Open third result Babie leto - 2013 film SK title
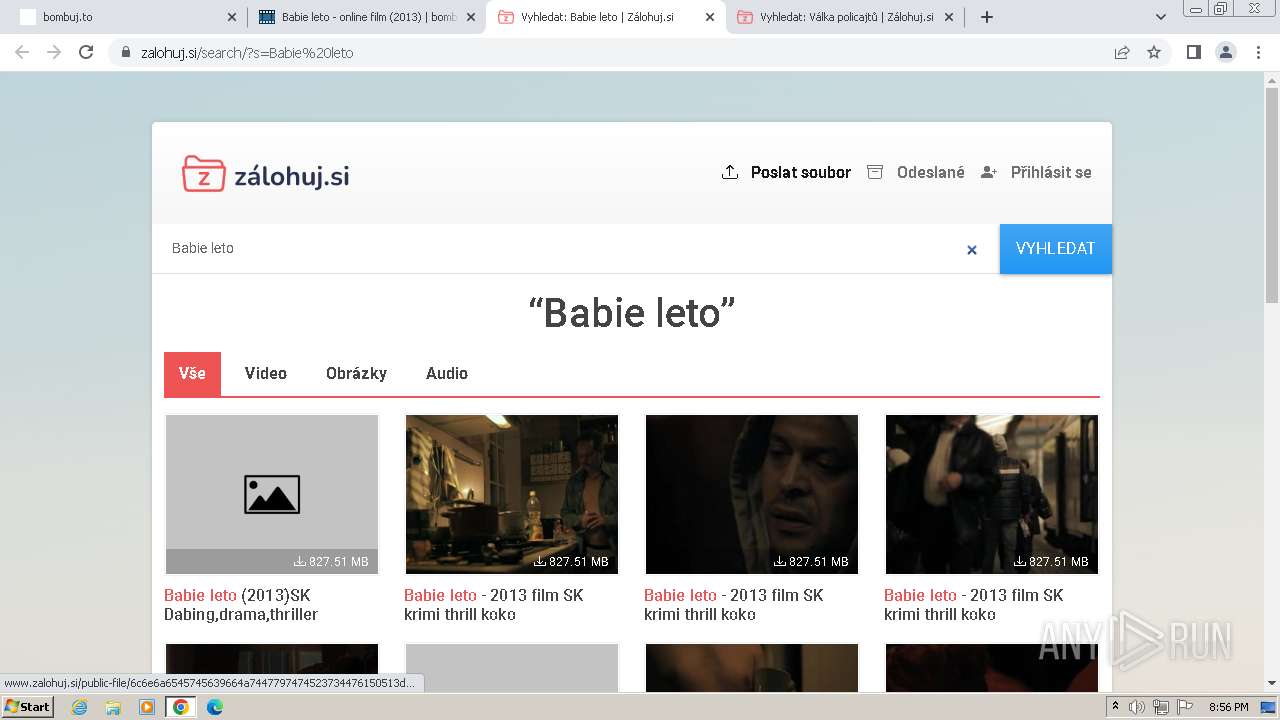The image size is (1280, 720). click(733, 604)
